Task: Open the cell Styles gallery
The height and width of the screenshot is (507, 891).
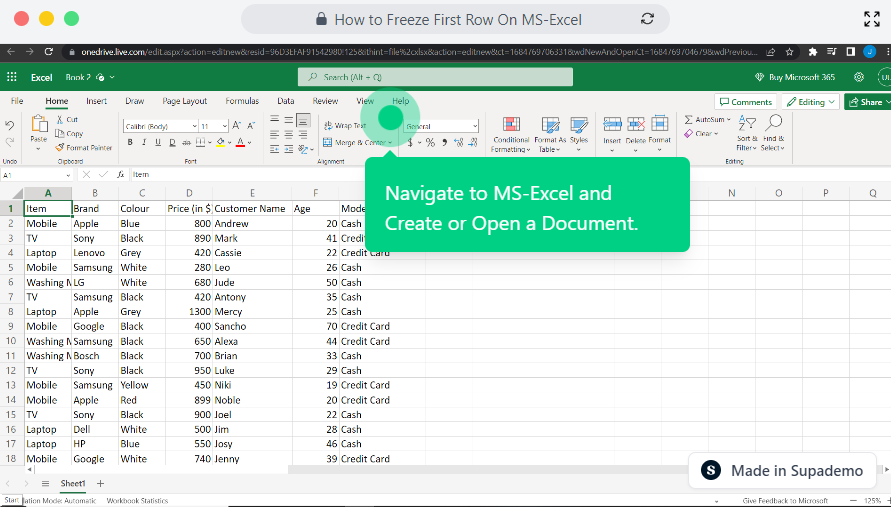Action: 578,134
